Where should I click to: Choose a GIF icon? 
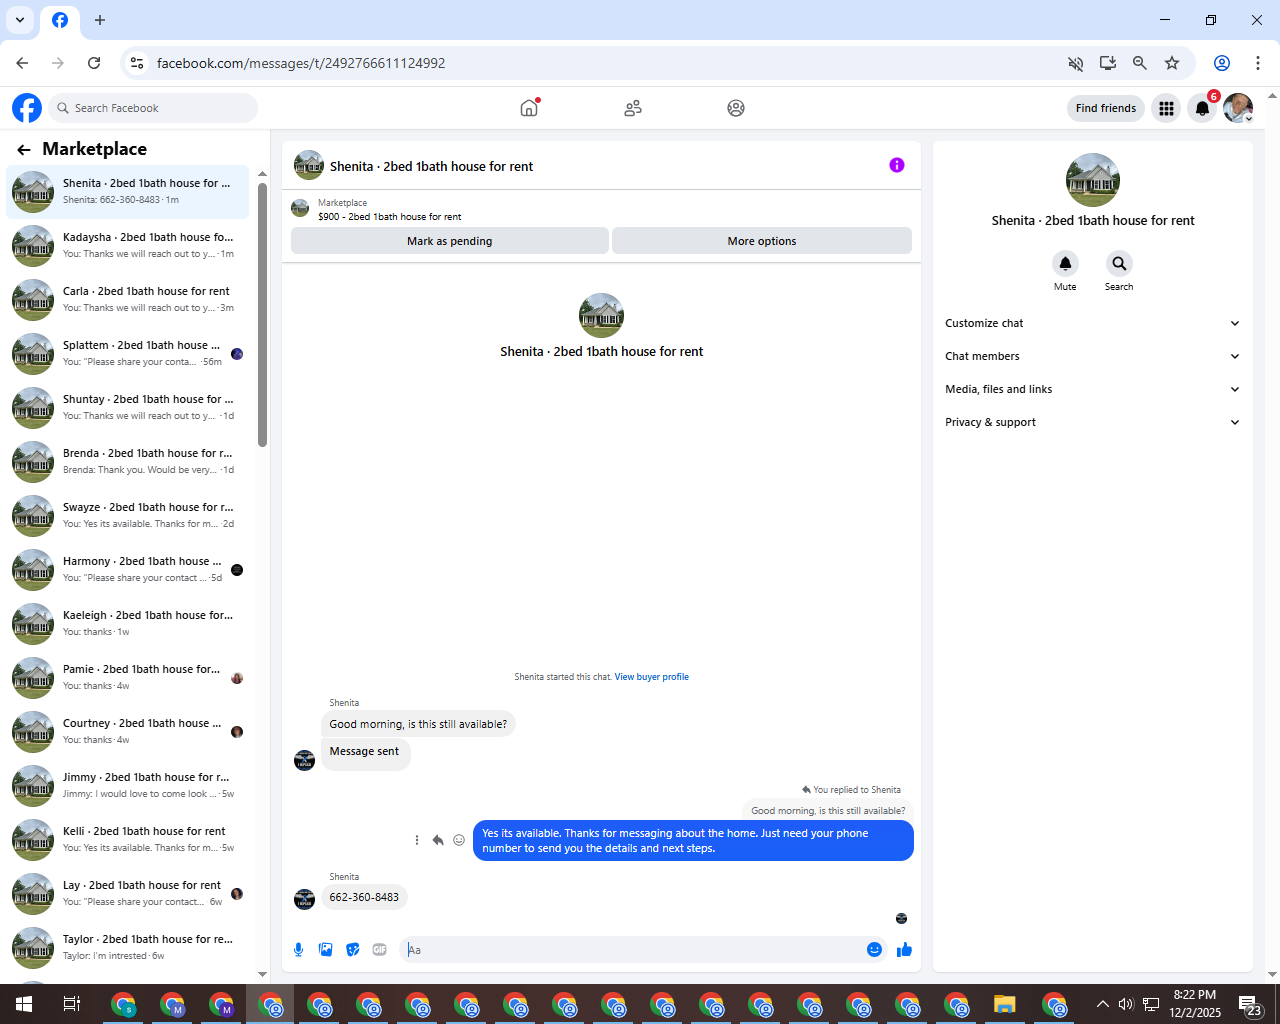(380, 950)
